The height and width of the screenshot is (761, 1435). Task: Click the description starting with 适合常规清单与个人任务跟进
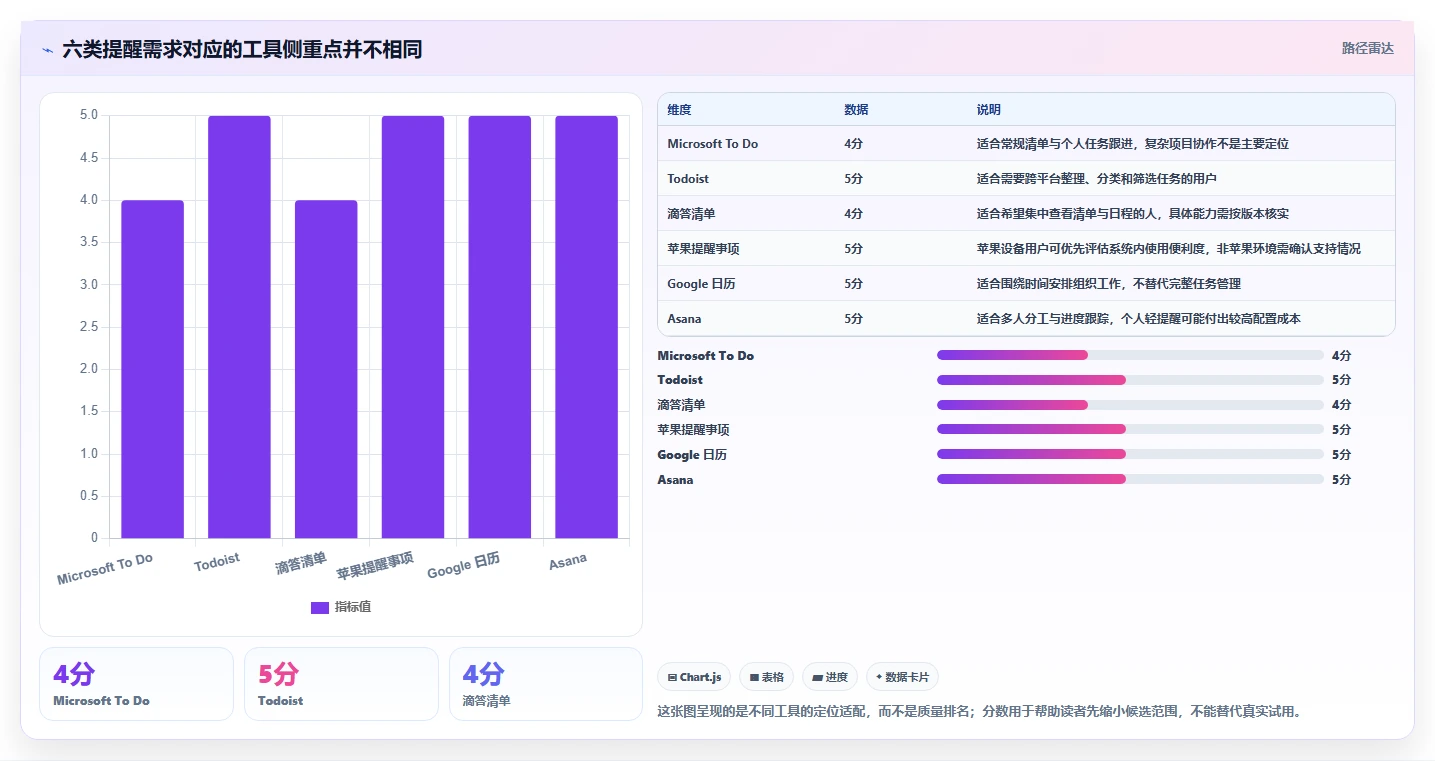point(1133,144)
